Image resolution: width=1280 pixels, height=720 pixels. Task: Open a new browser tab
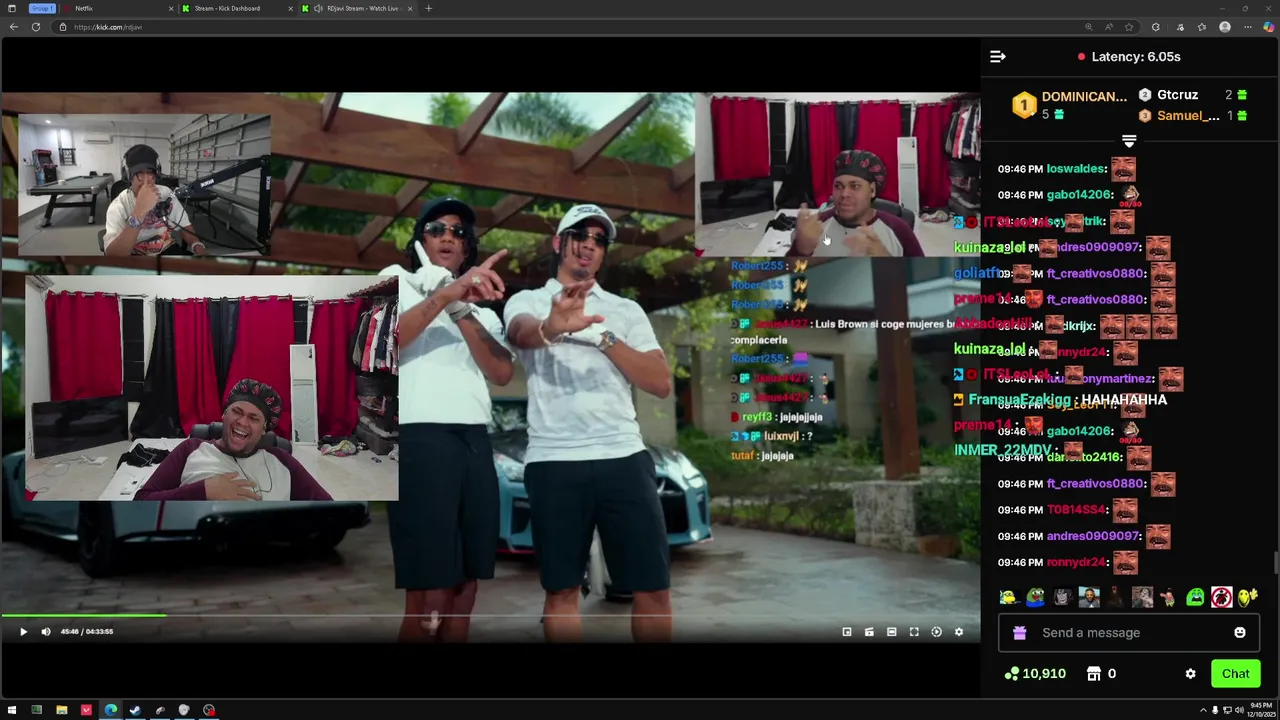coord(428,8)
